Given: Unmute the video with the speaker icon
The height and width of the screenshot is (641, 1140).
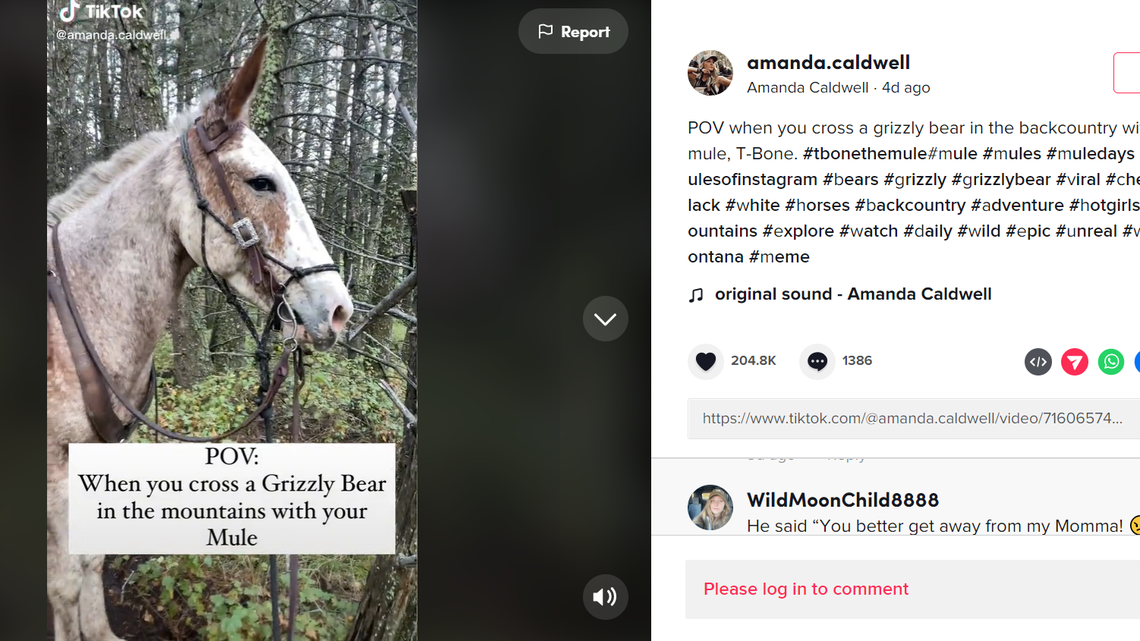Looking at the screenshot, I should click(x=604, y=596).
